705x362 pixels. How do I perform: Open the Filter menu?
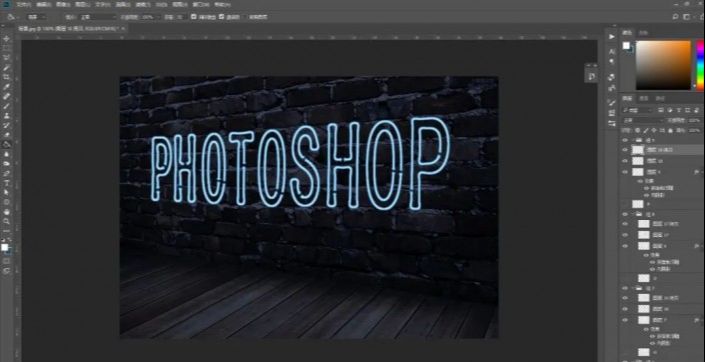[x=143, y=4]
